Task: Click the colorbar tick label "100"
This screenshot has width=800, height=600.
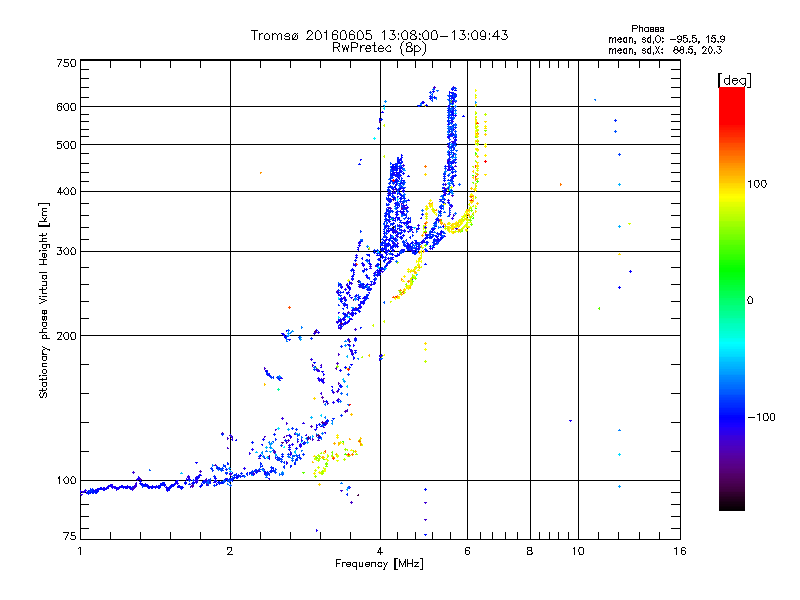Action: [x=757, y=184]
